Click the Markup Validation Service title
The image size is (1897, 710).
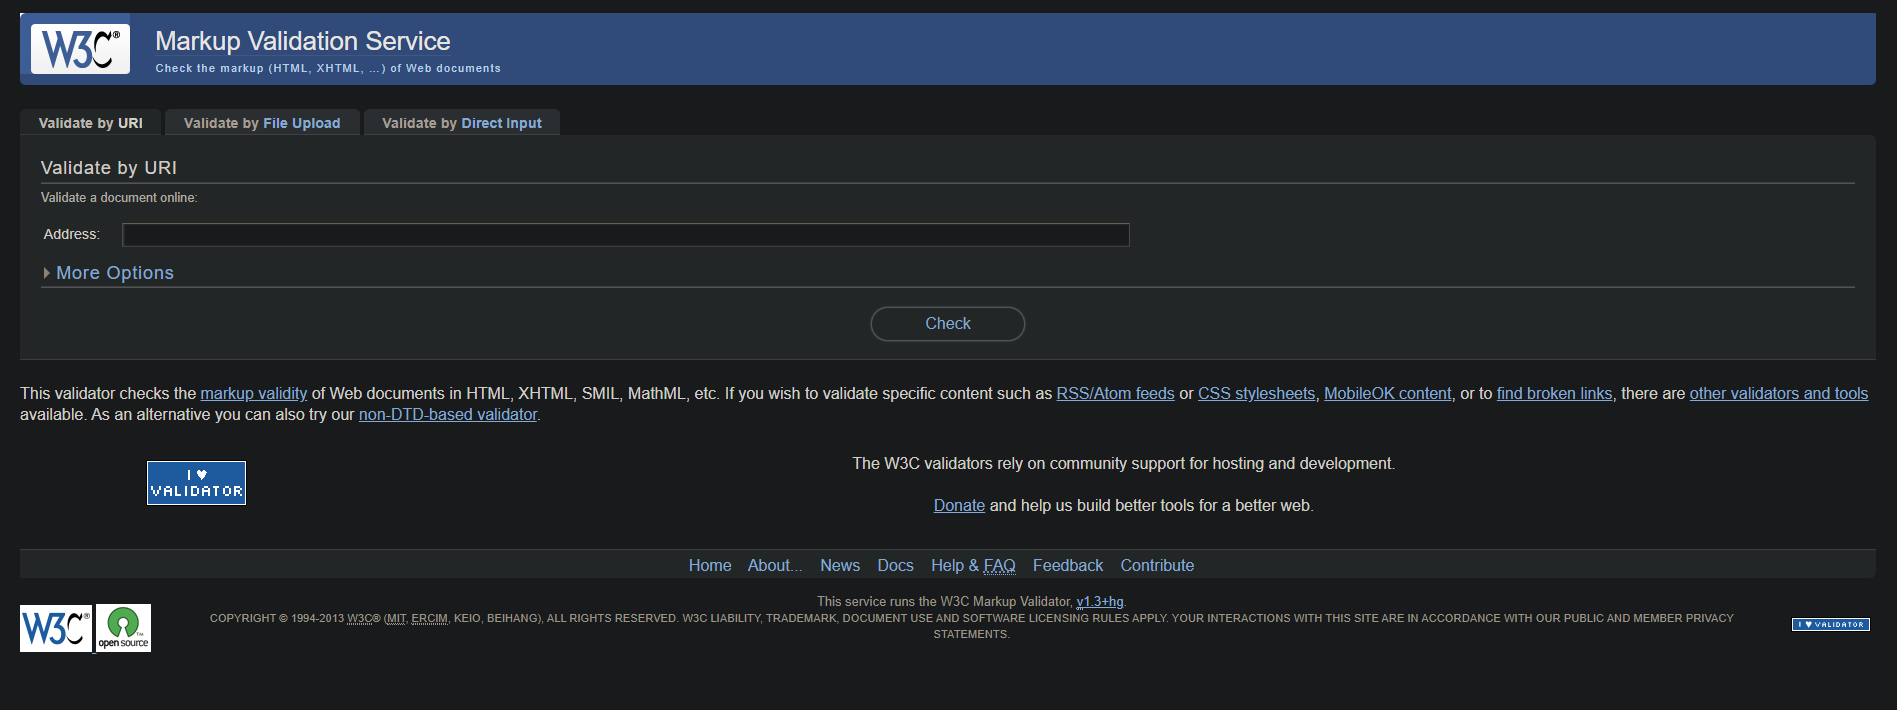pyautogui.click(x=303, y=41)
